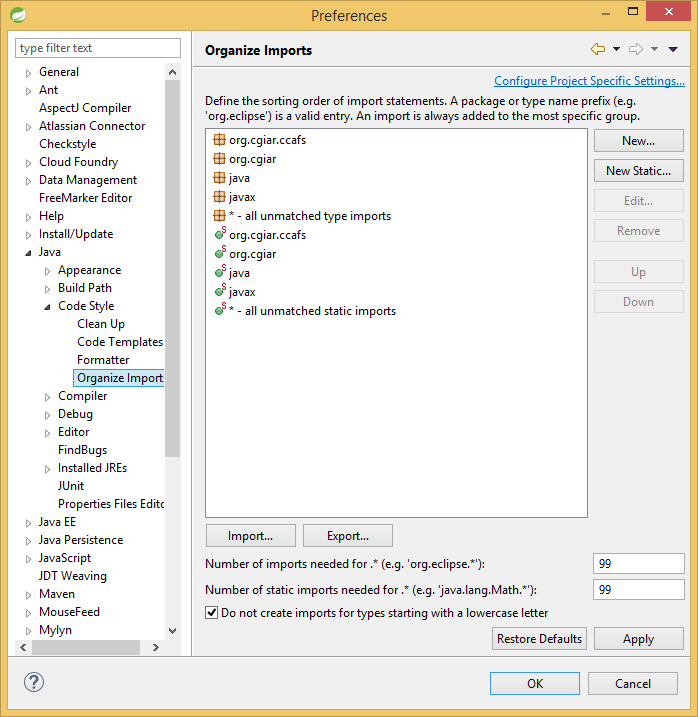Select AspectJ Compiler preference page
The width and height of the screenshot is (698, 717).
pos(85,107)
